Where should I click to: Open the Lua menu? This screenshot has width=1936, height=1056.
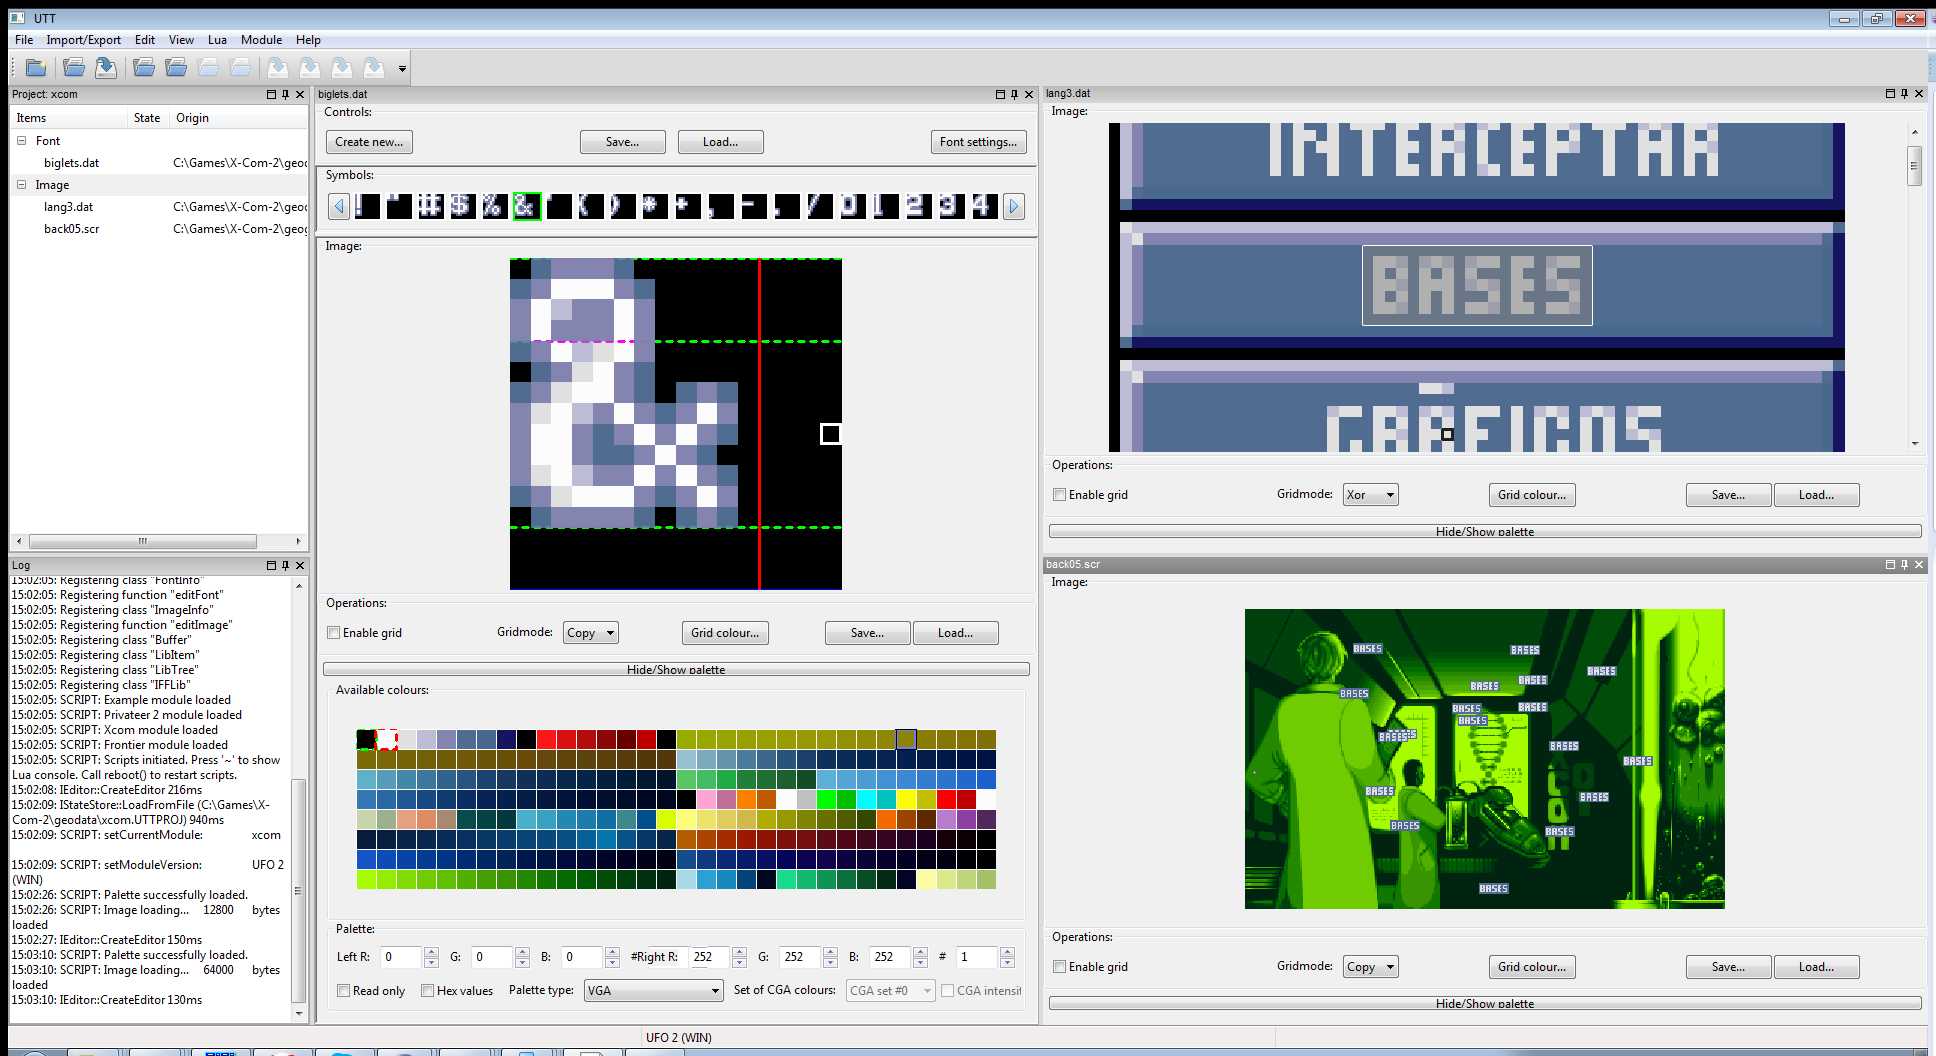(x=217, y=40)
